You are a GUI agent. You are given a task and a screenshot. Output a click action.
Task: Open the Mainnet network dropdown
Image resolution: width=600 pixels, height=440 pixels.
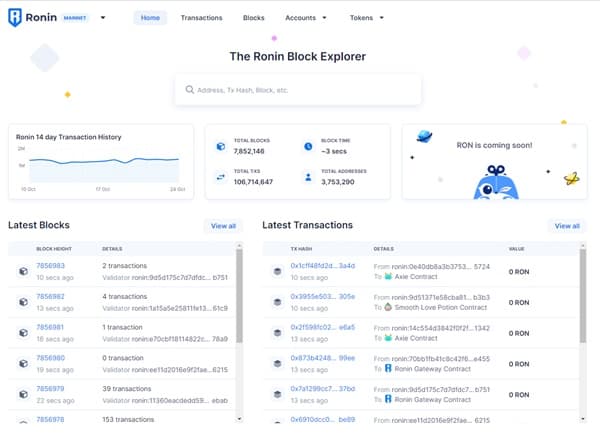tap(103, 18)
